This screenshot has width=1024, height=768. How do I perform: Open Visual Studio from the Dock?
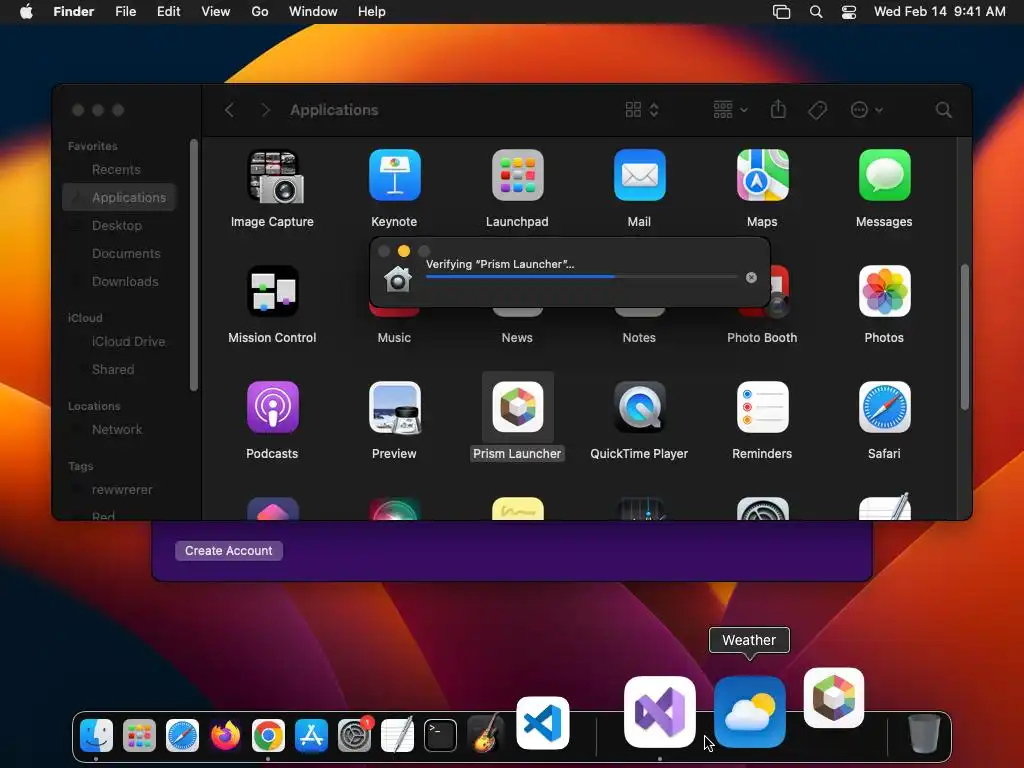(x=660, y=712)
